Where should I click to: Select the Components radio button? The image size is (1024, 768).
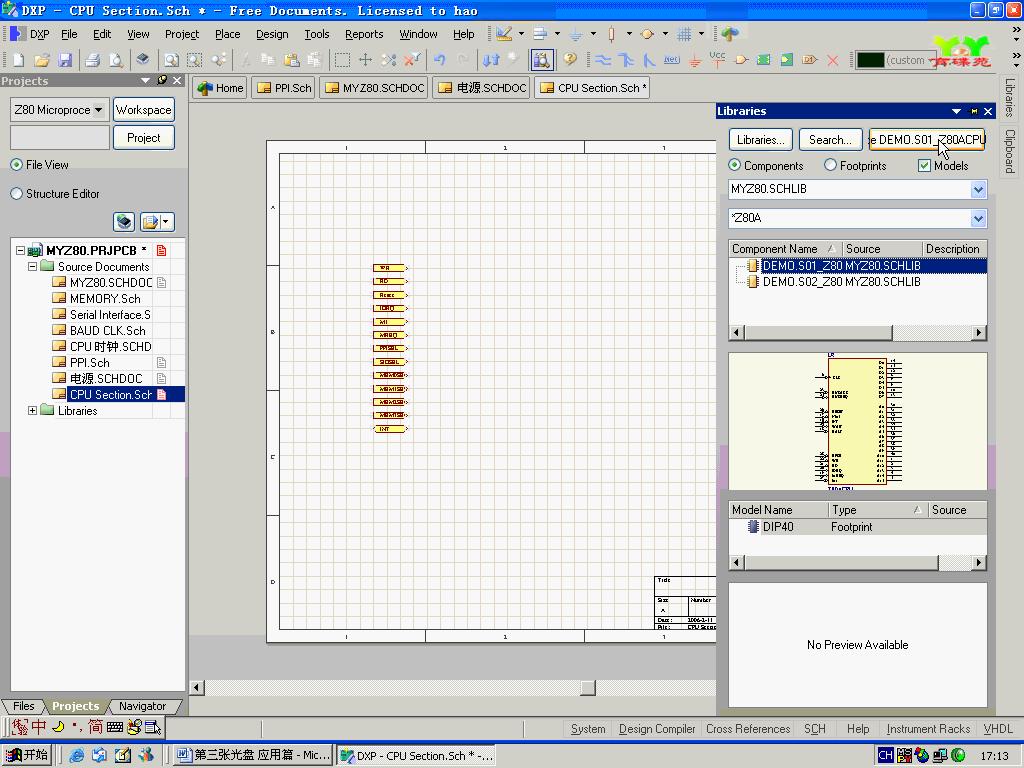pos(735,165)
